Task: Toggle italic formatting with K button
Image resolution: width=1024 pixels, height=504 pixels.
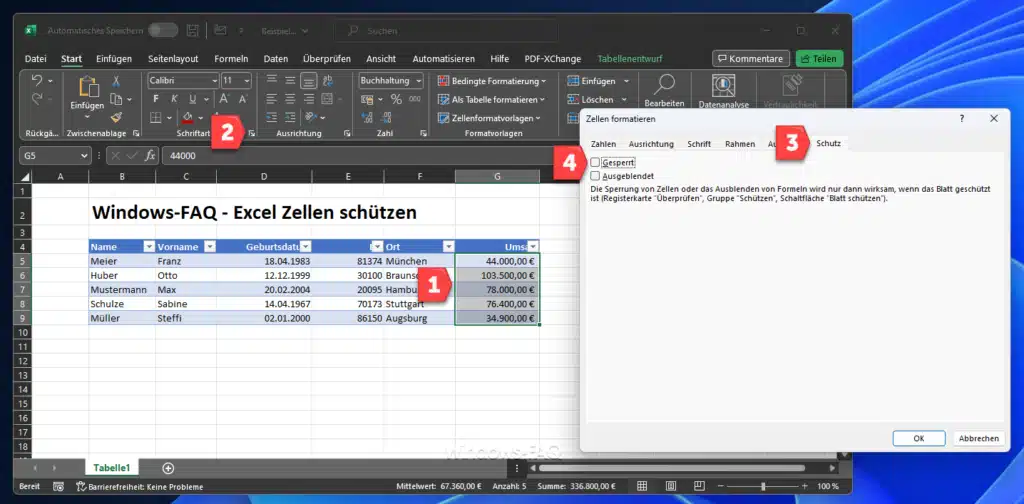Action: click(x=174, y=99)
